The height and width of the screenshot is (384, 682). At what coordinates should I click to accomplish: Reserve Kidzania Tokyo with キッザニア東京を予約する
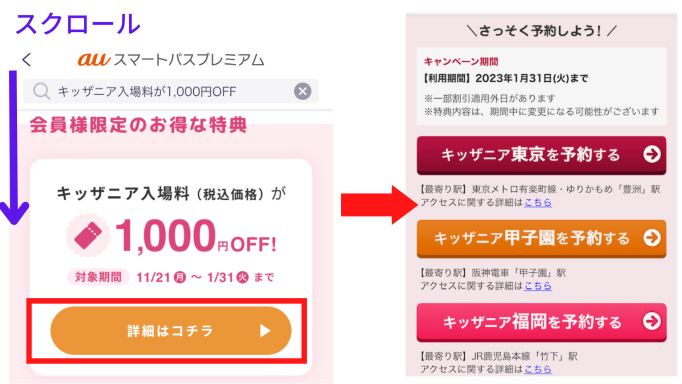tap(541, 155)
